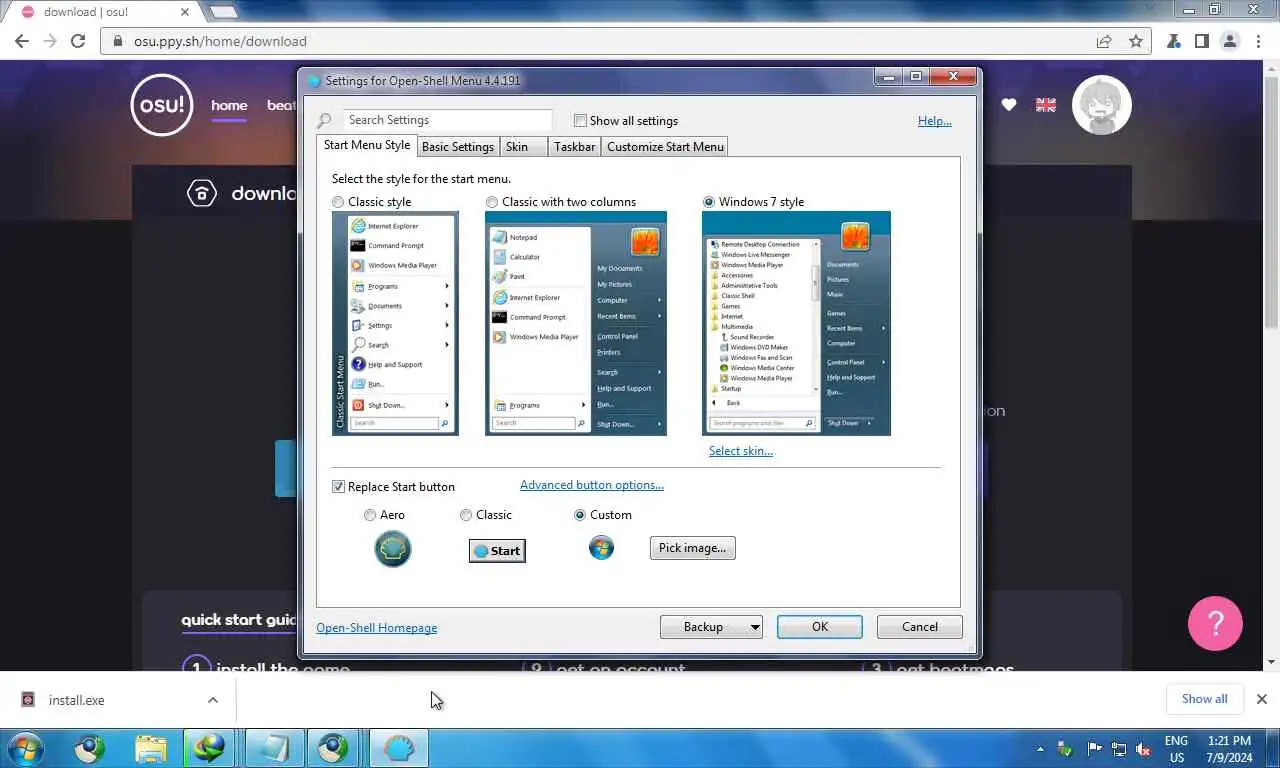Select the Windows 7 style radio button
1280x768 pixels.
click(709, 202)
